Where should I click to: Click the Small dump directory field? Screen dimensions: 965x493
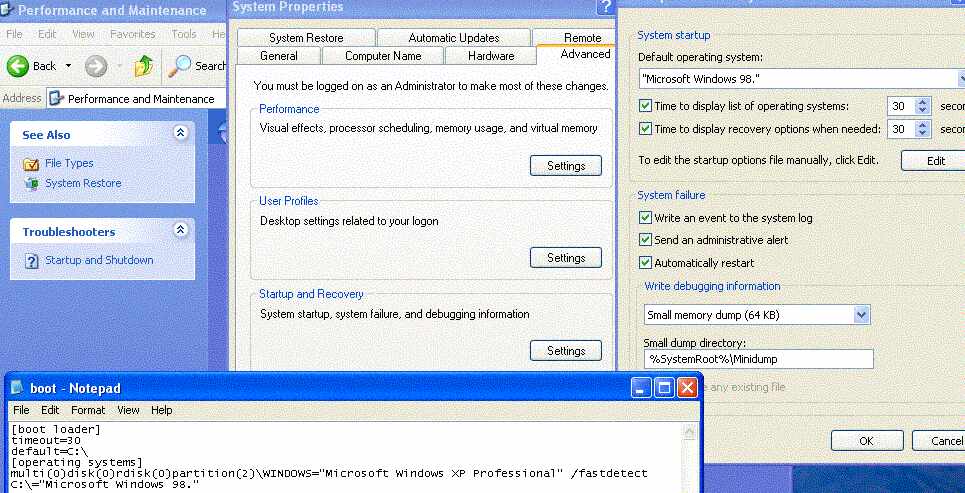758,359
